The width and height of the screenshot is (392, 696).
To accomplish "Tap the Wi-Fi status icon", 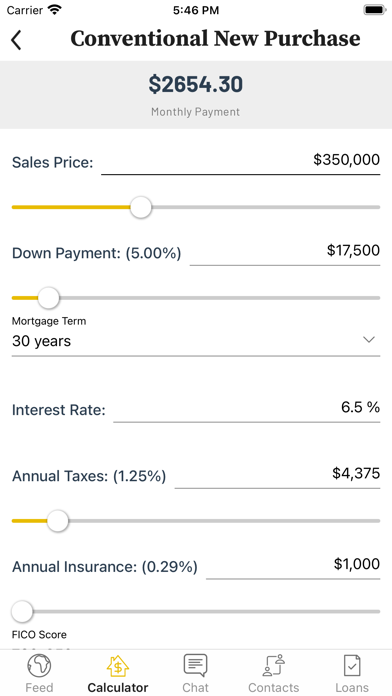I will coord(55,10).
